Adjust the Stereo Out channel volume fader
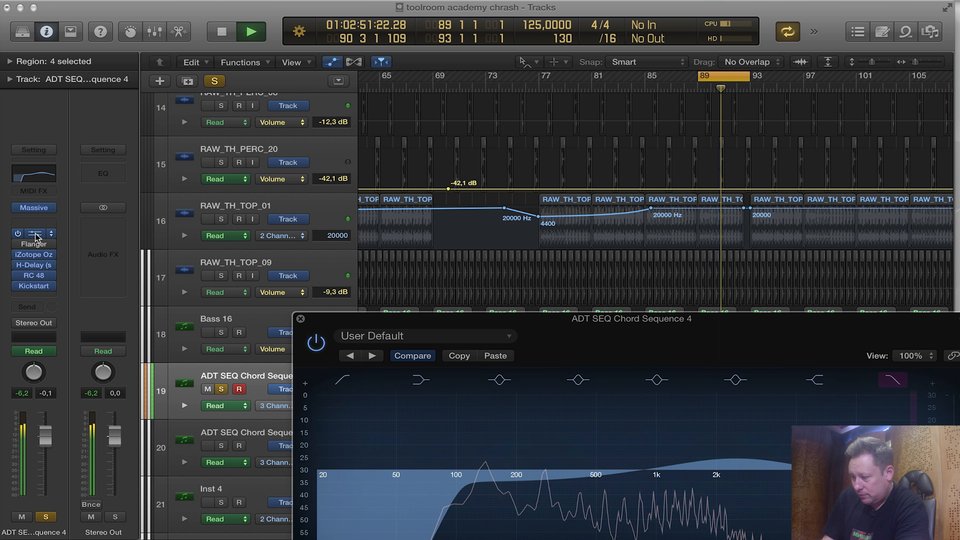 (x=114, y=435)
